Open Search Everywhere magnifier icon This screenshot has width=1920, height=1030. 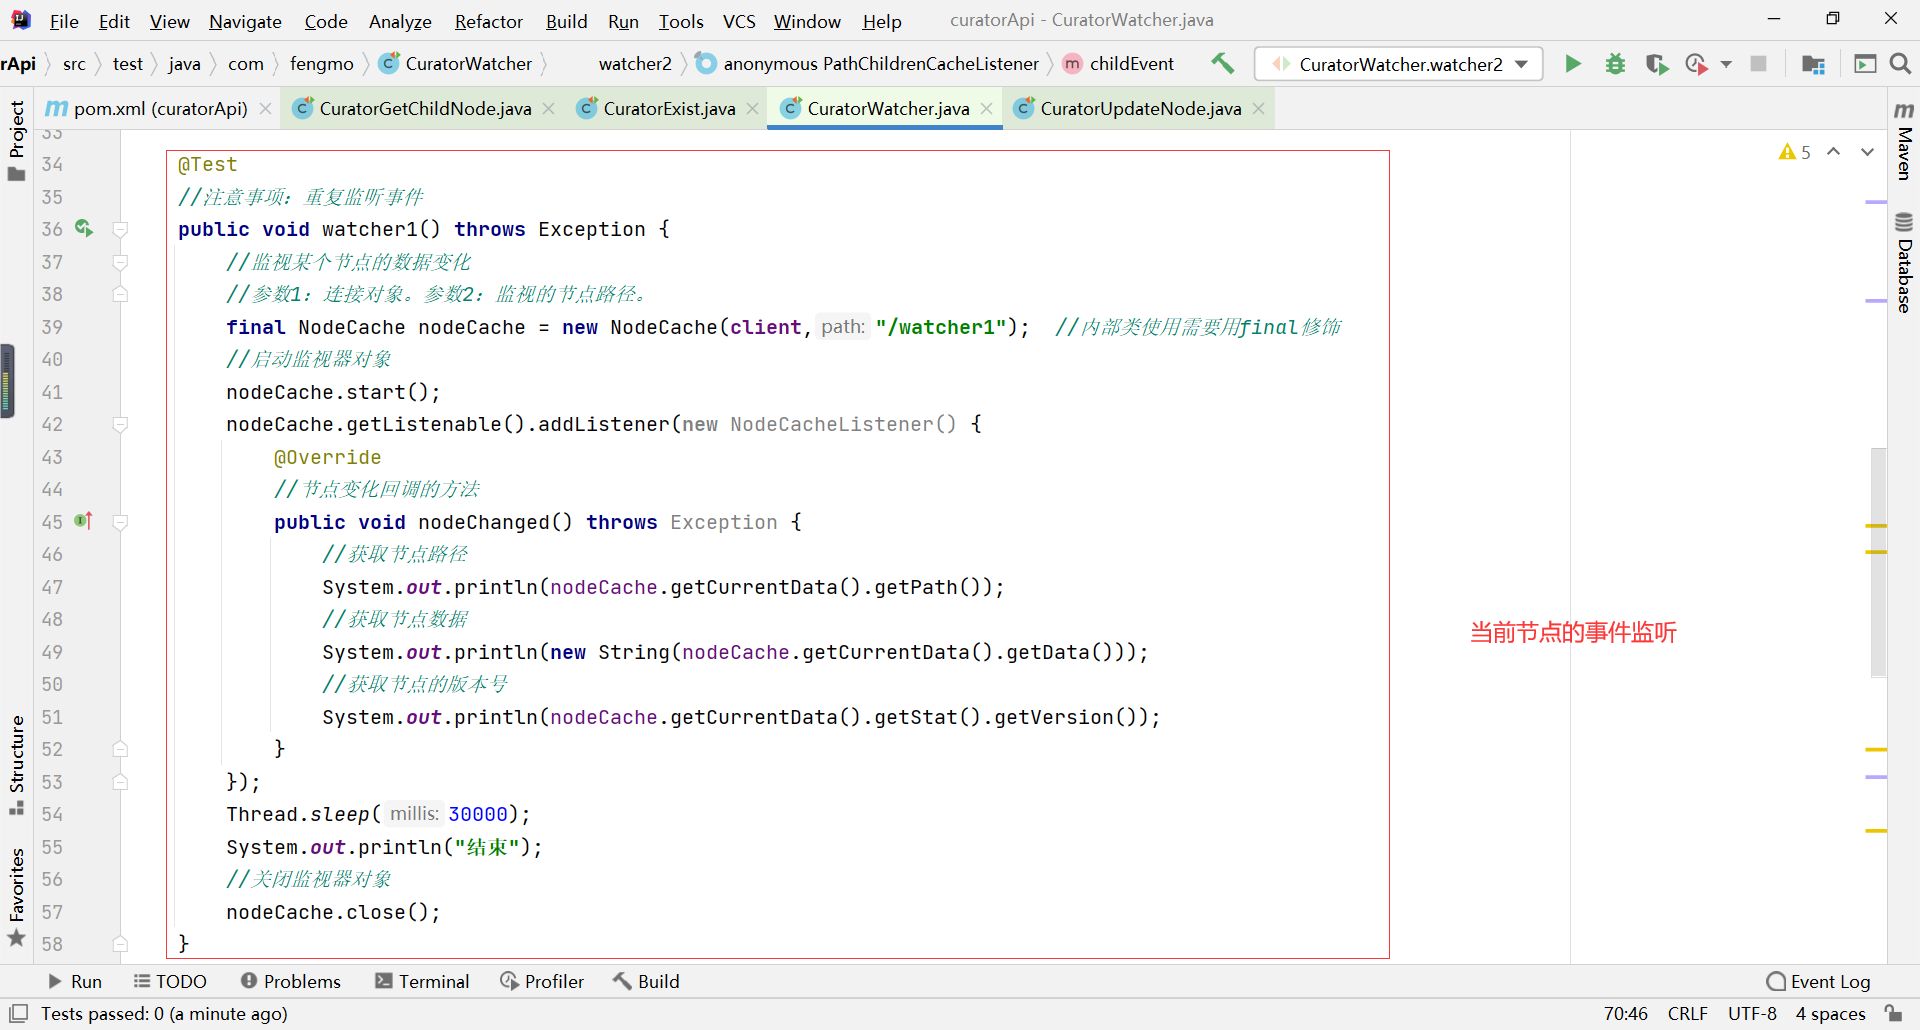tap(1900, 64)
